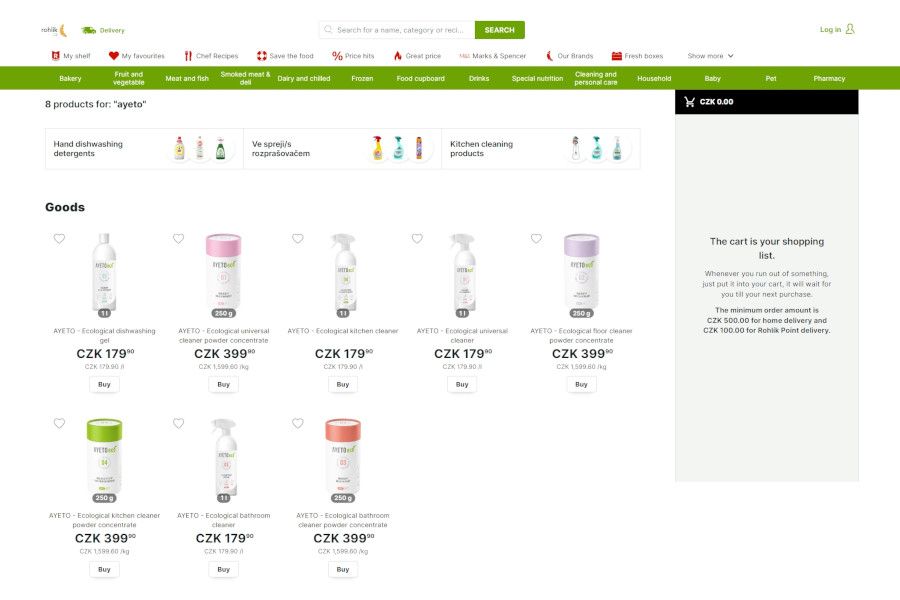Click the Fresh boxes icon
900x600 pixels.
(617, 55)
